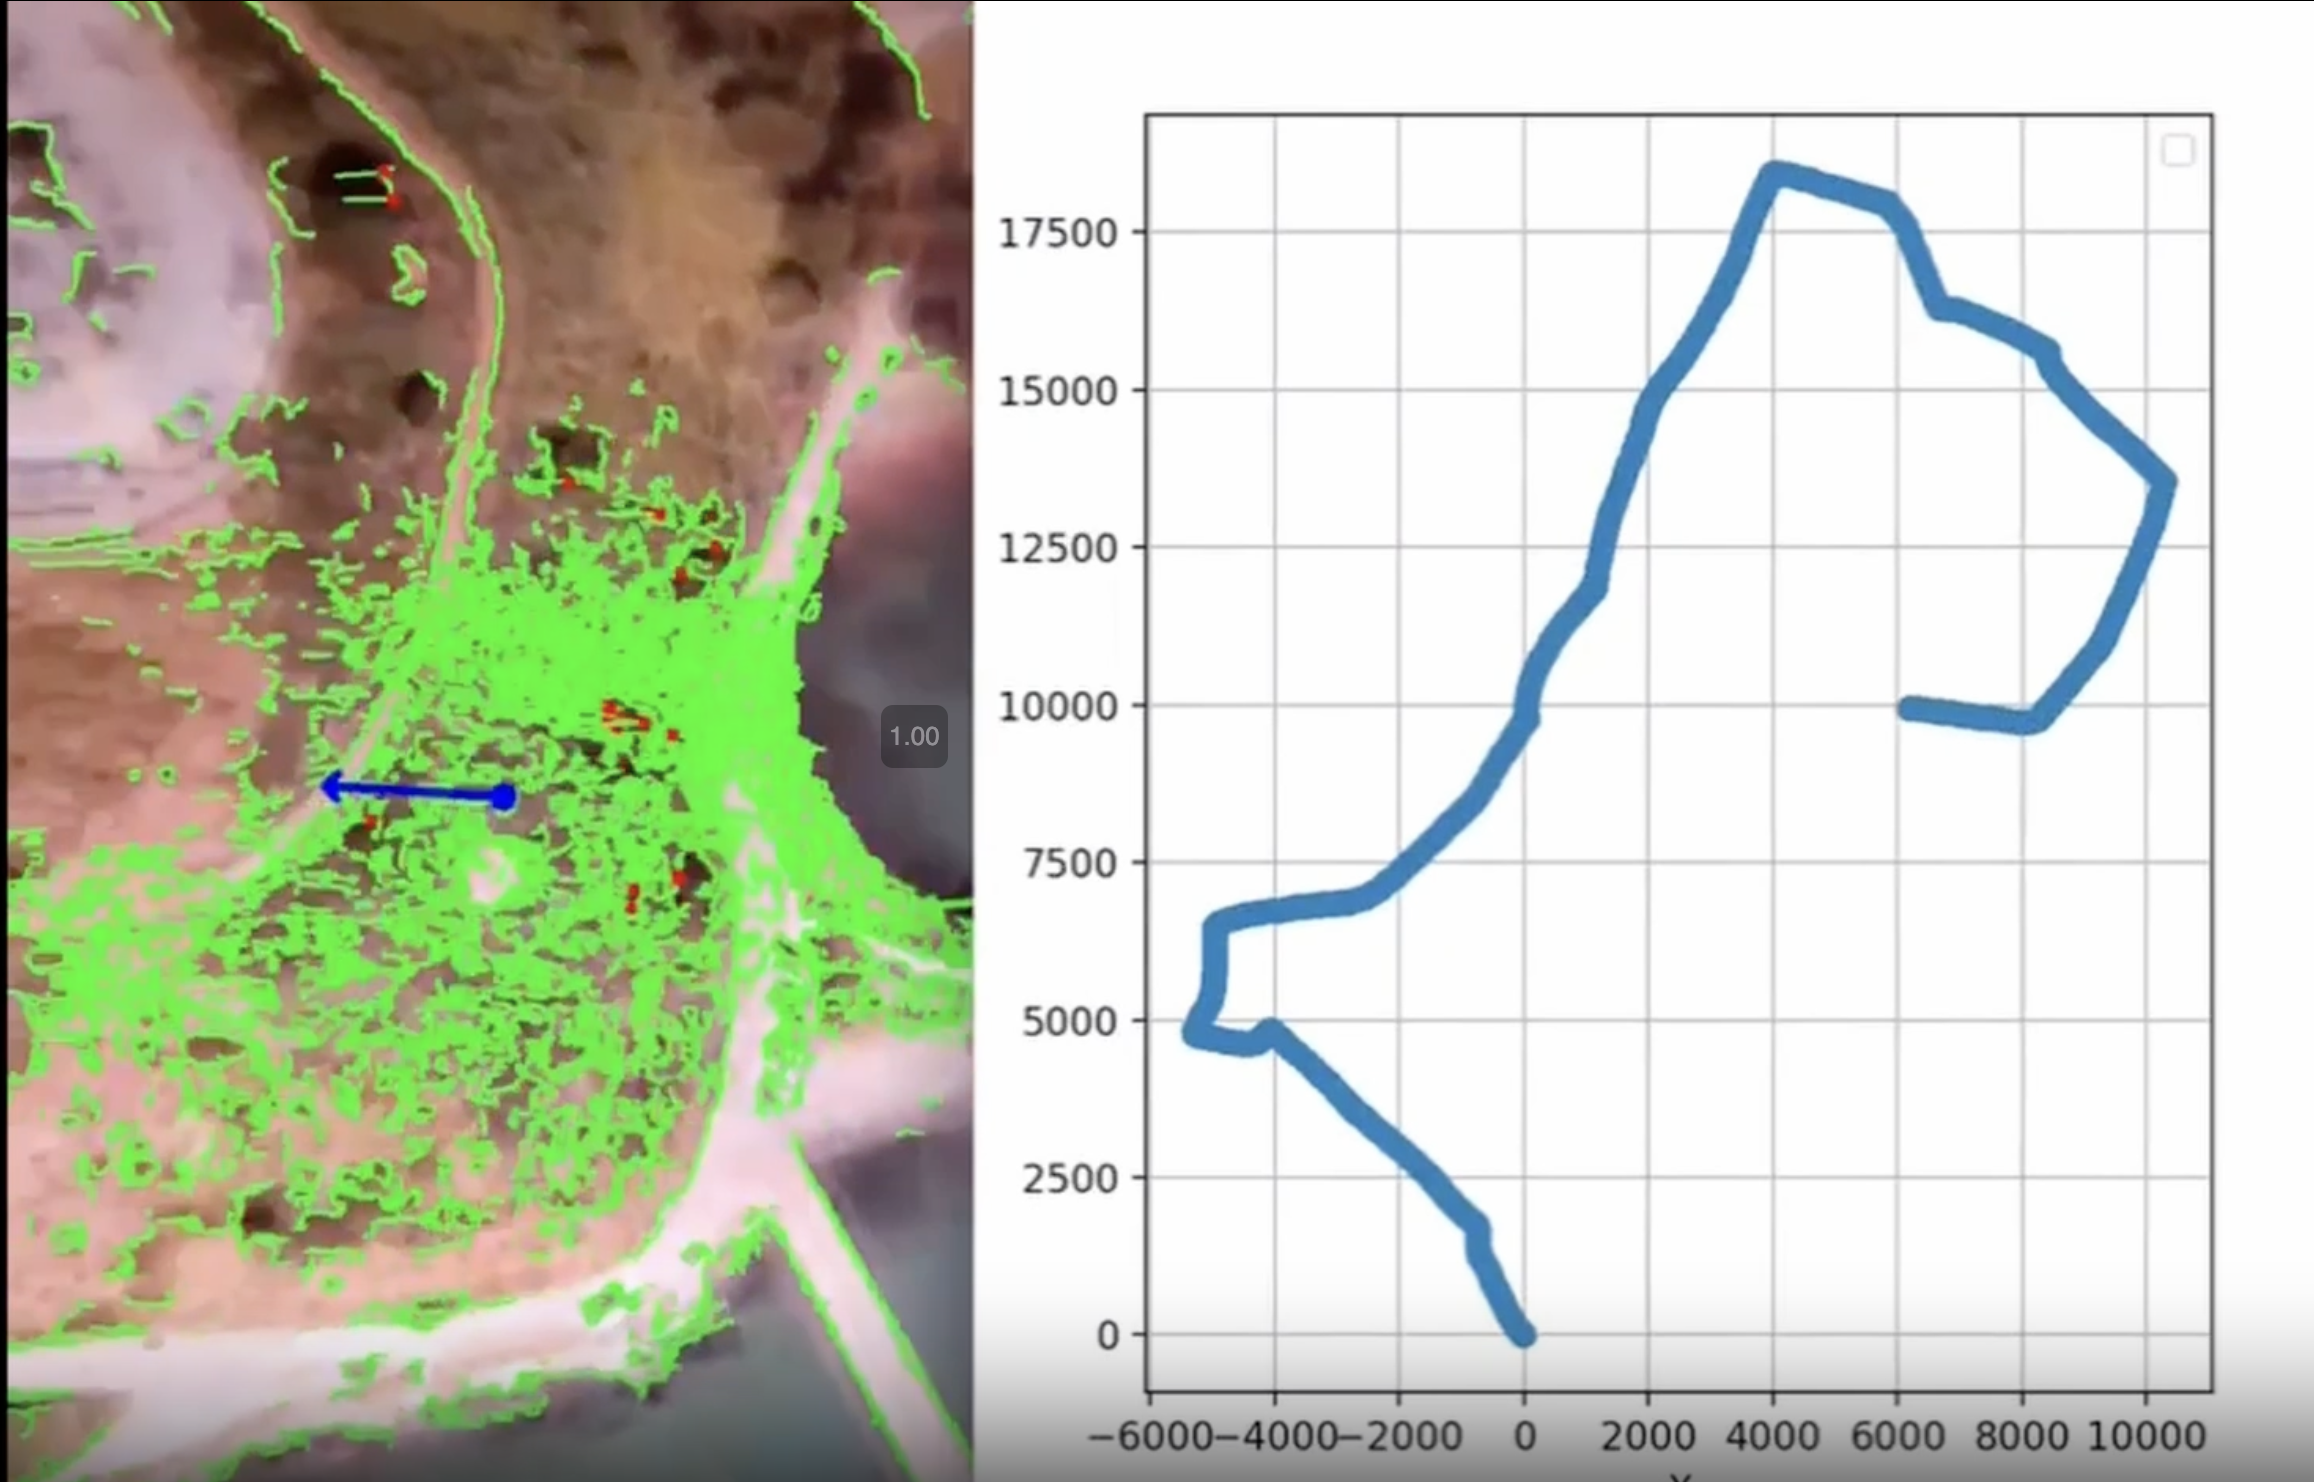The width and height of the screenshot is (2314, 1482).
Task: Click the 15000 y-axis tick label
Action: click(1058, 391)
